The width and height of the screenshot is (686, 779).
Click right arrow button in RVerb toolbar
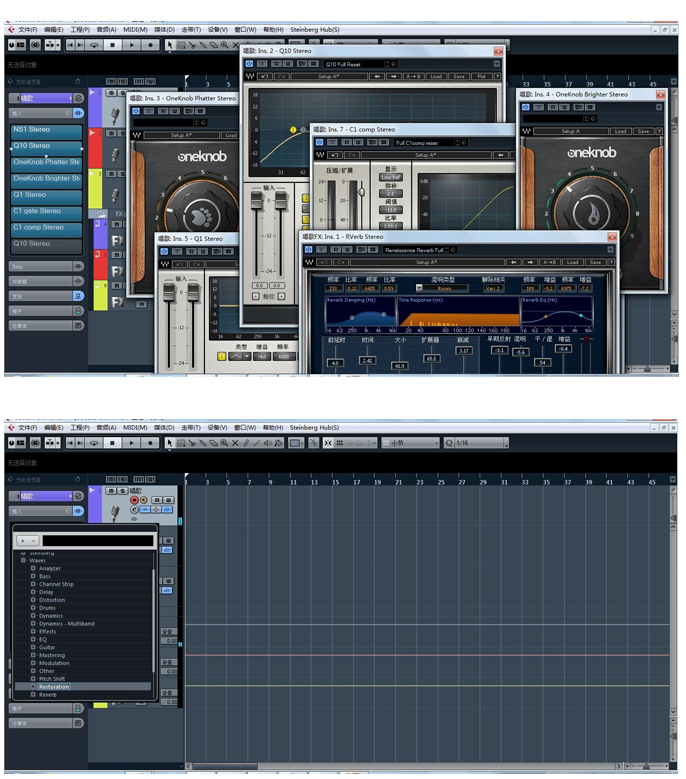530,262
